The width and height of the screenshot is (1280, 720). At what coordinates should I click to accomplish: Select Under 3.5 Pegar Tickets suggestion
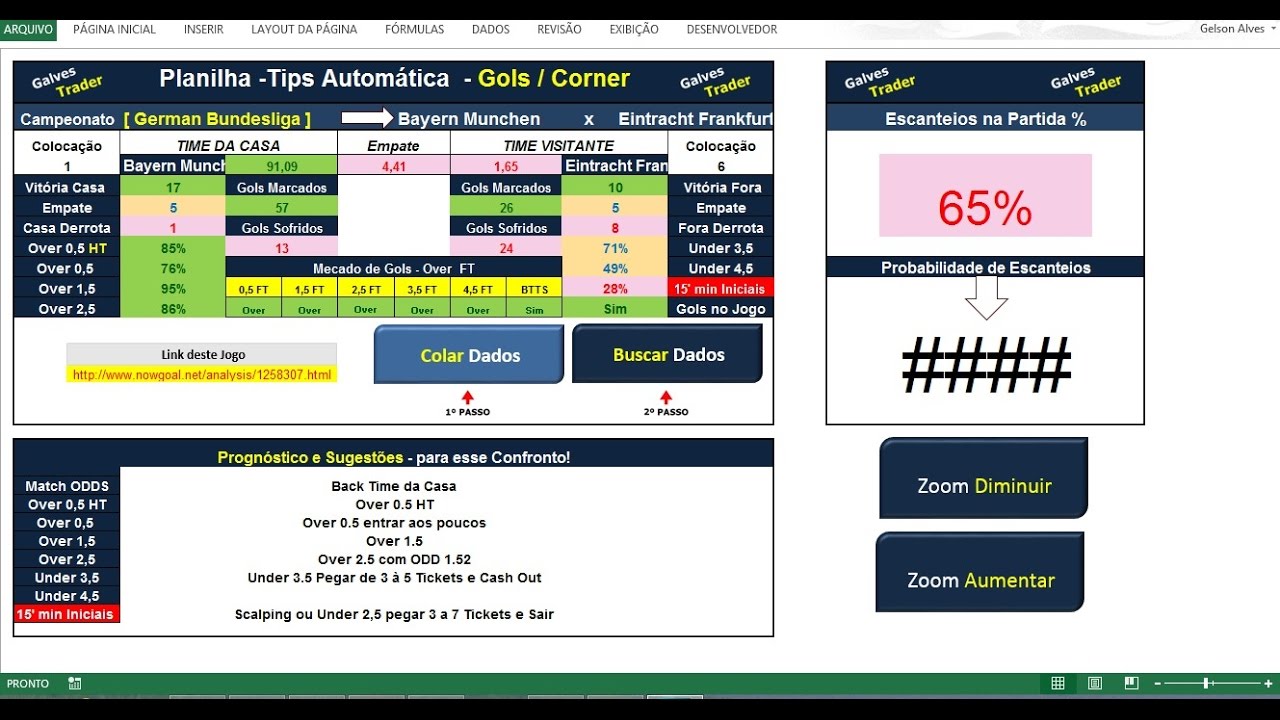coord(394,577)
